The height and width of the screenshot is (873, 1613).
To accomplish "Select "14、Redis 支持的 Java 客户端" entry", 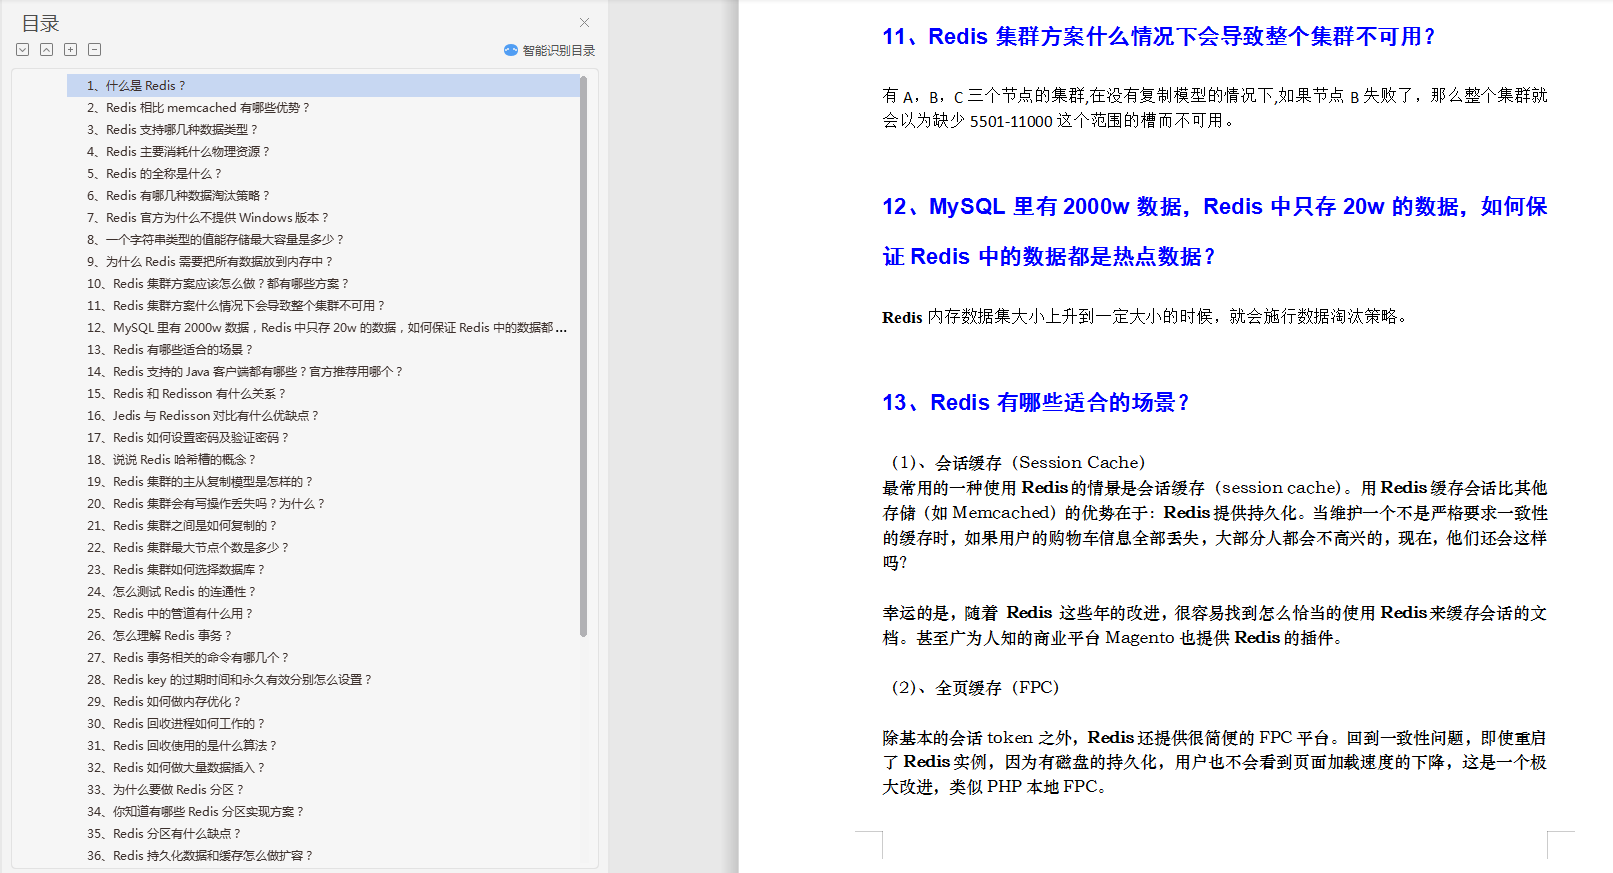I will [245, 372].
